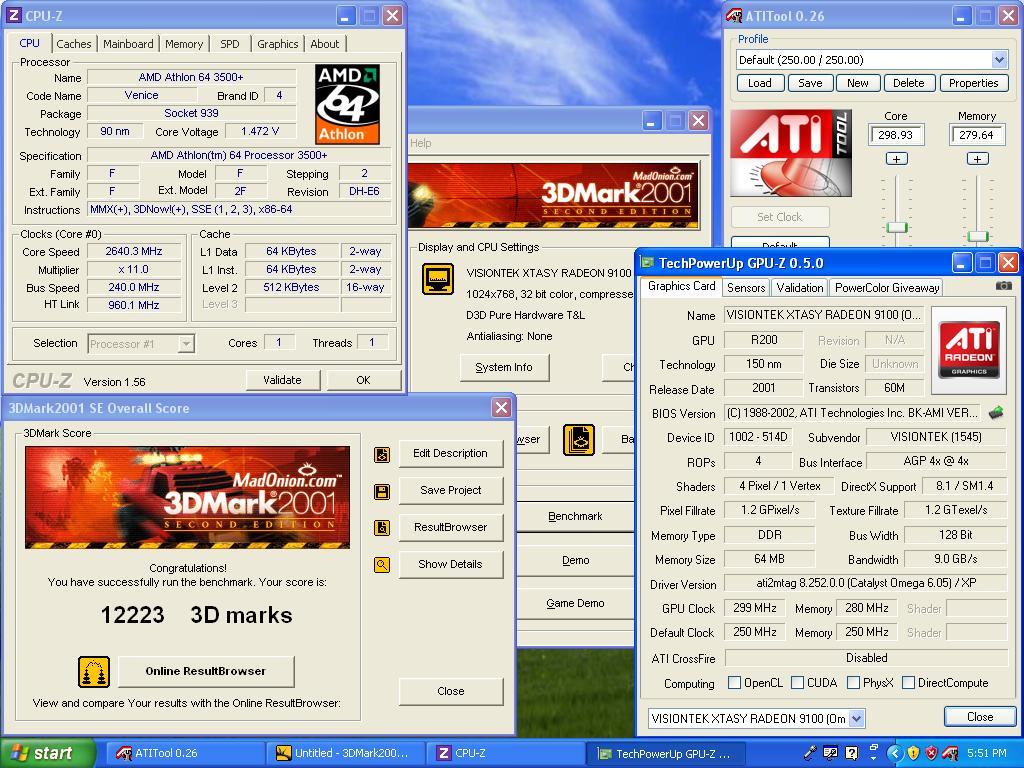Click the Benchmark button in 3DMark window
This screenshot has width=1024, height=768.
click(575, 517)
